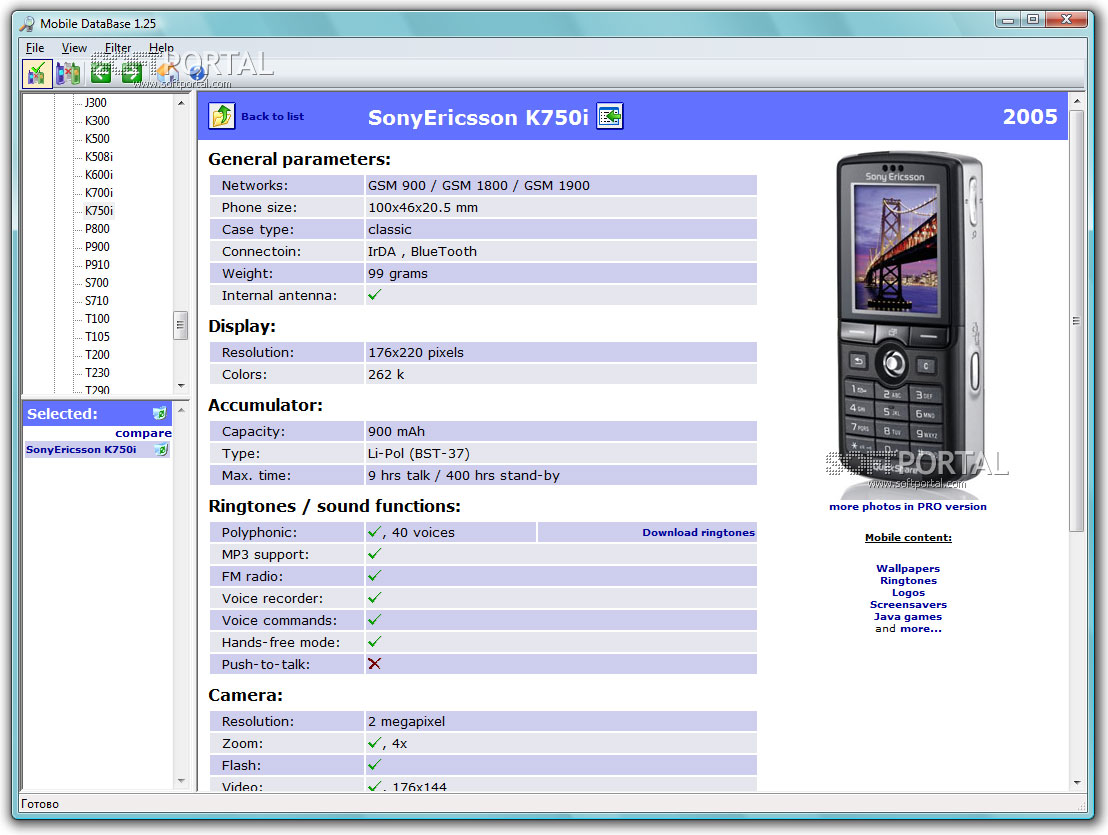Click the details pane scrollbar down arrow
This screenshot has width=1108, height=835.
1076,783
